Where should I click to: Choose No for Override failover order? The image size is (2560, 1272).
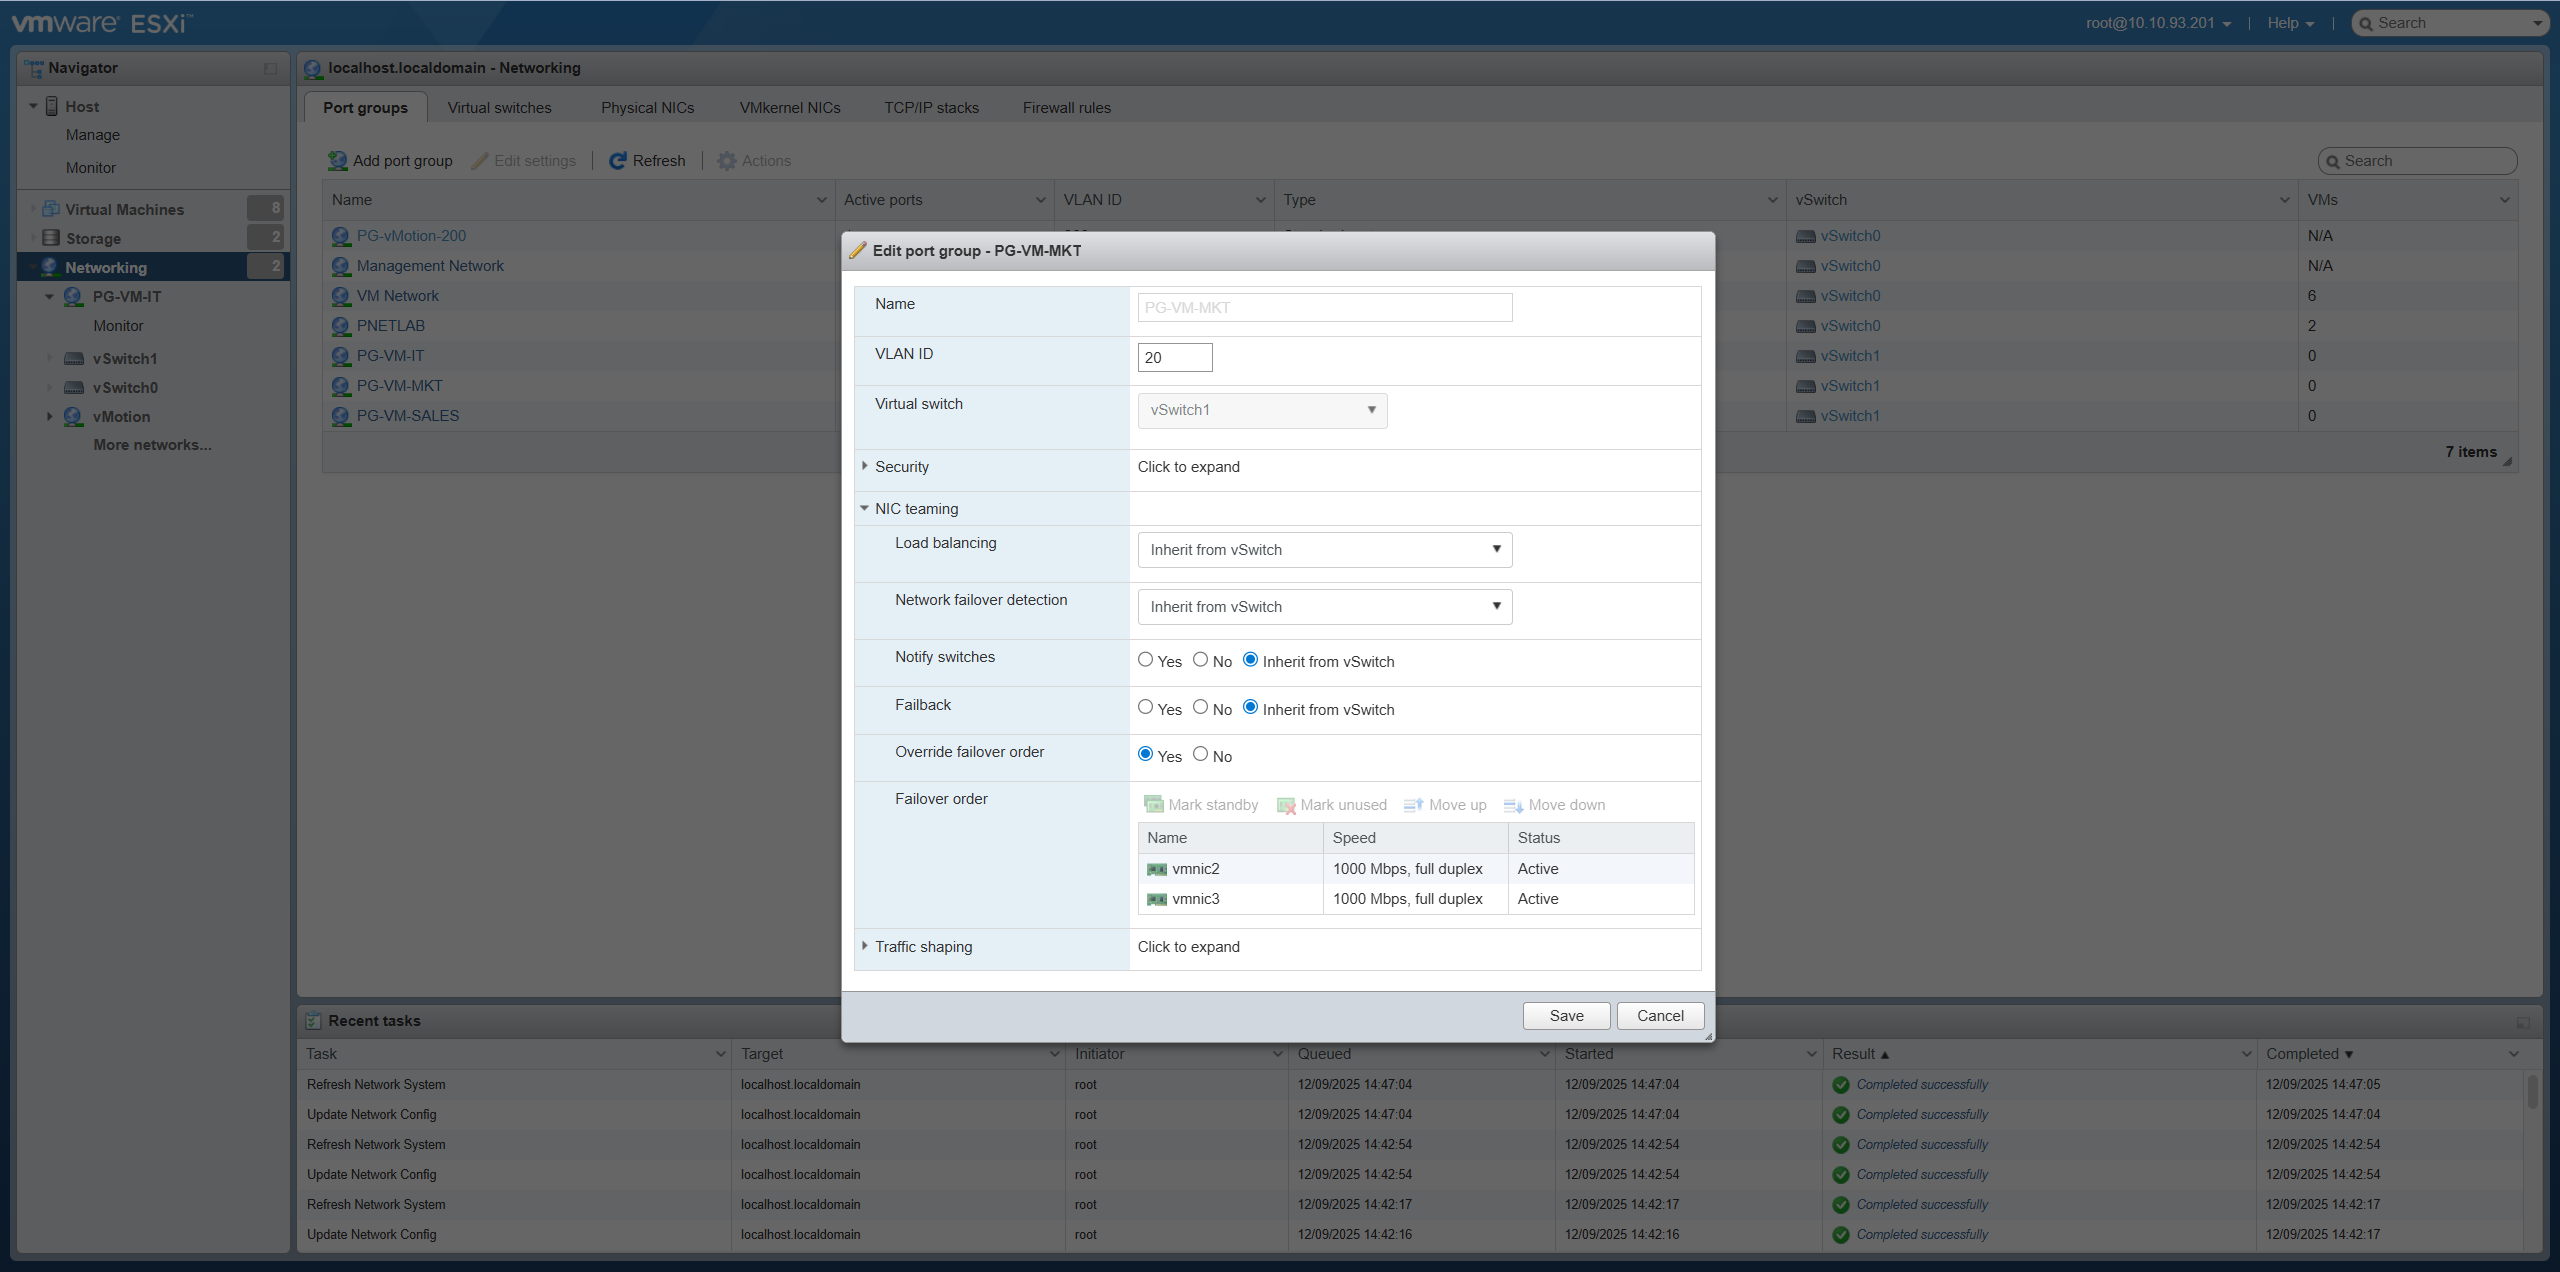click(x=1199, y=753)
